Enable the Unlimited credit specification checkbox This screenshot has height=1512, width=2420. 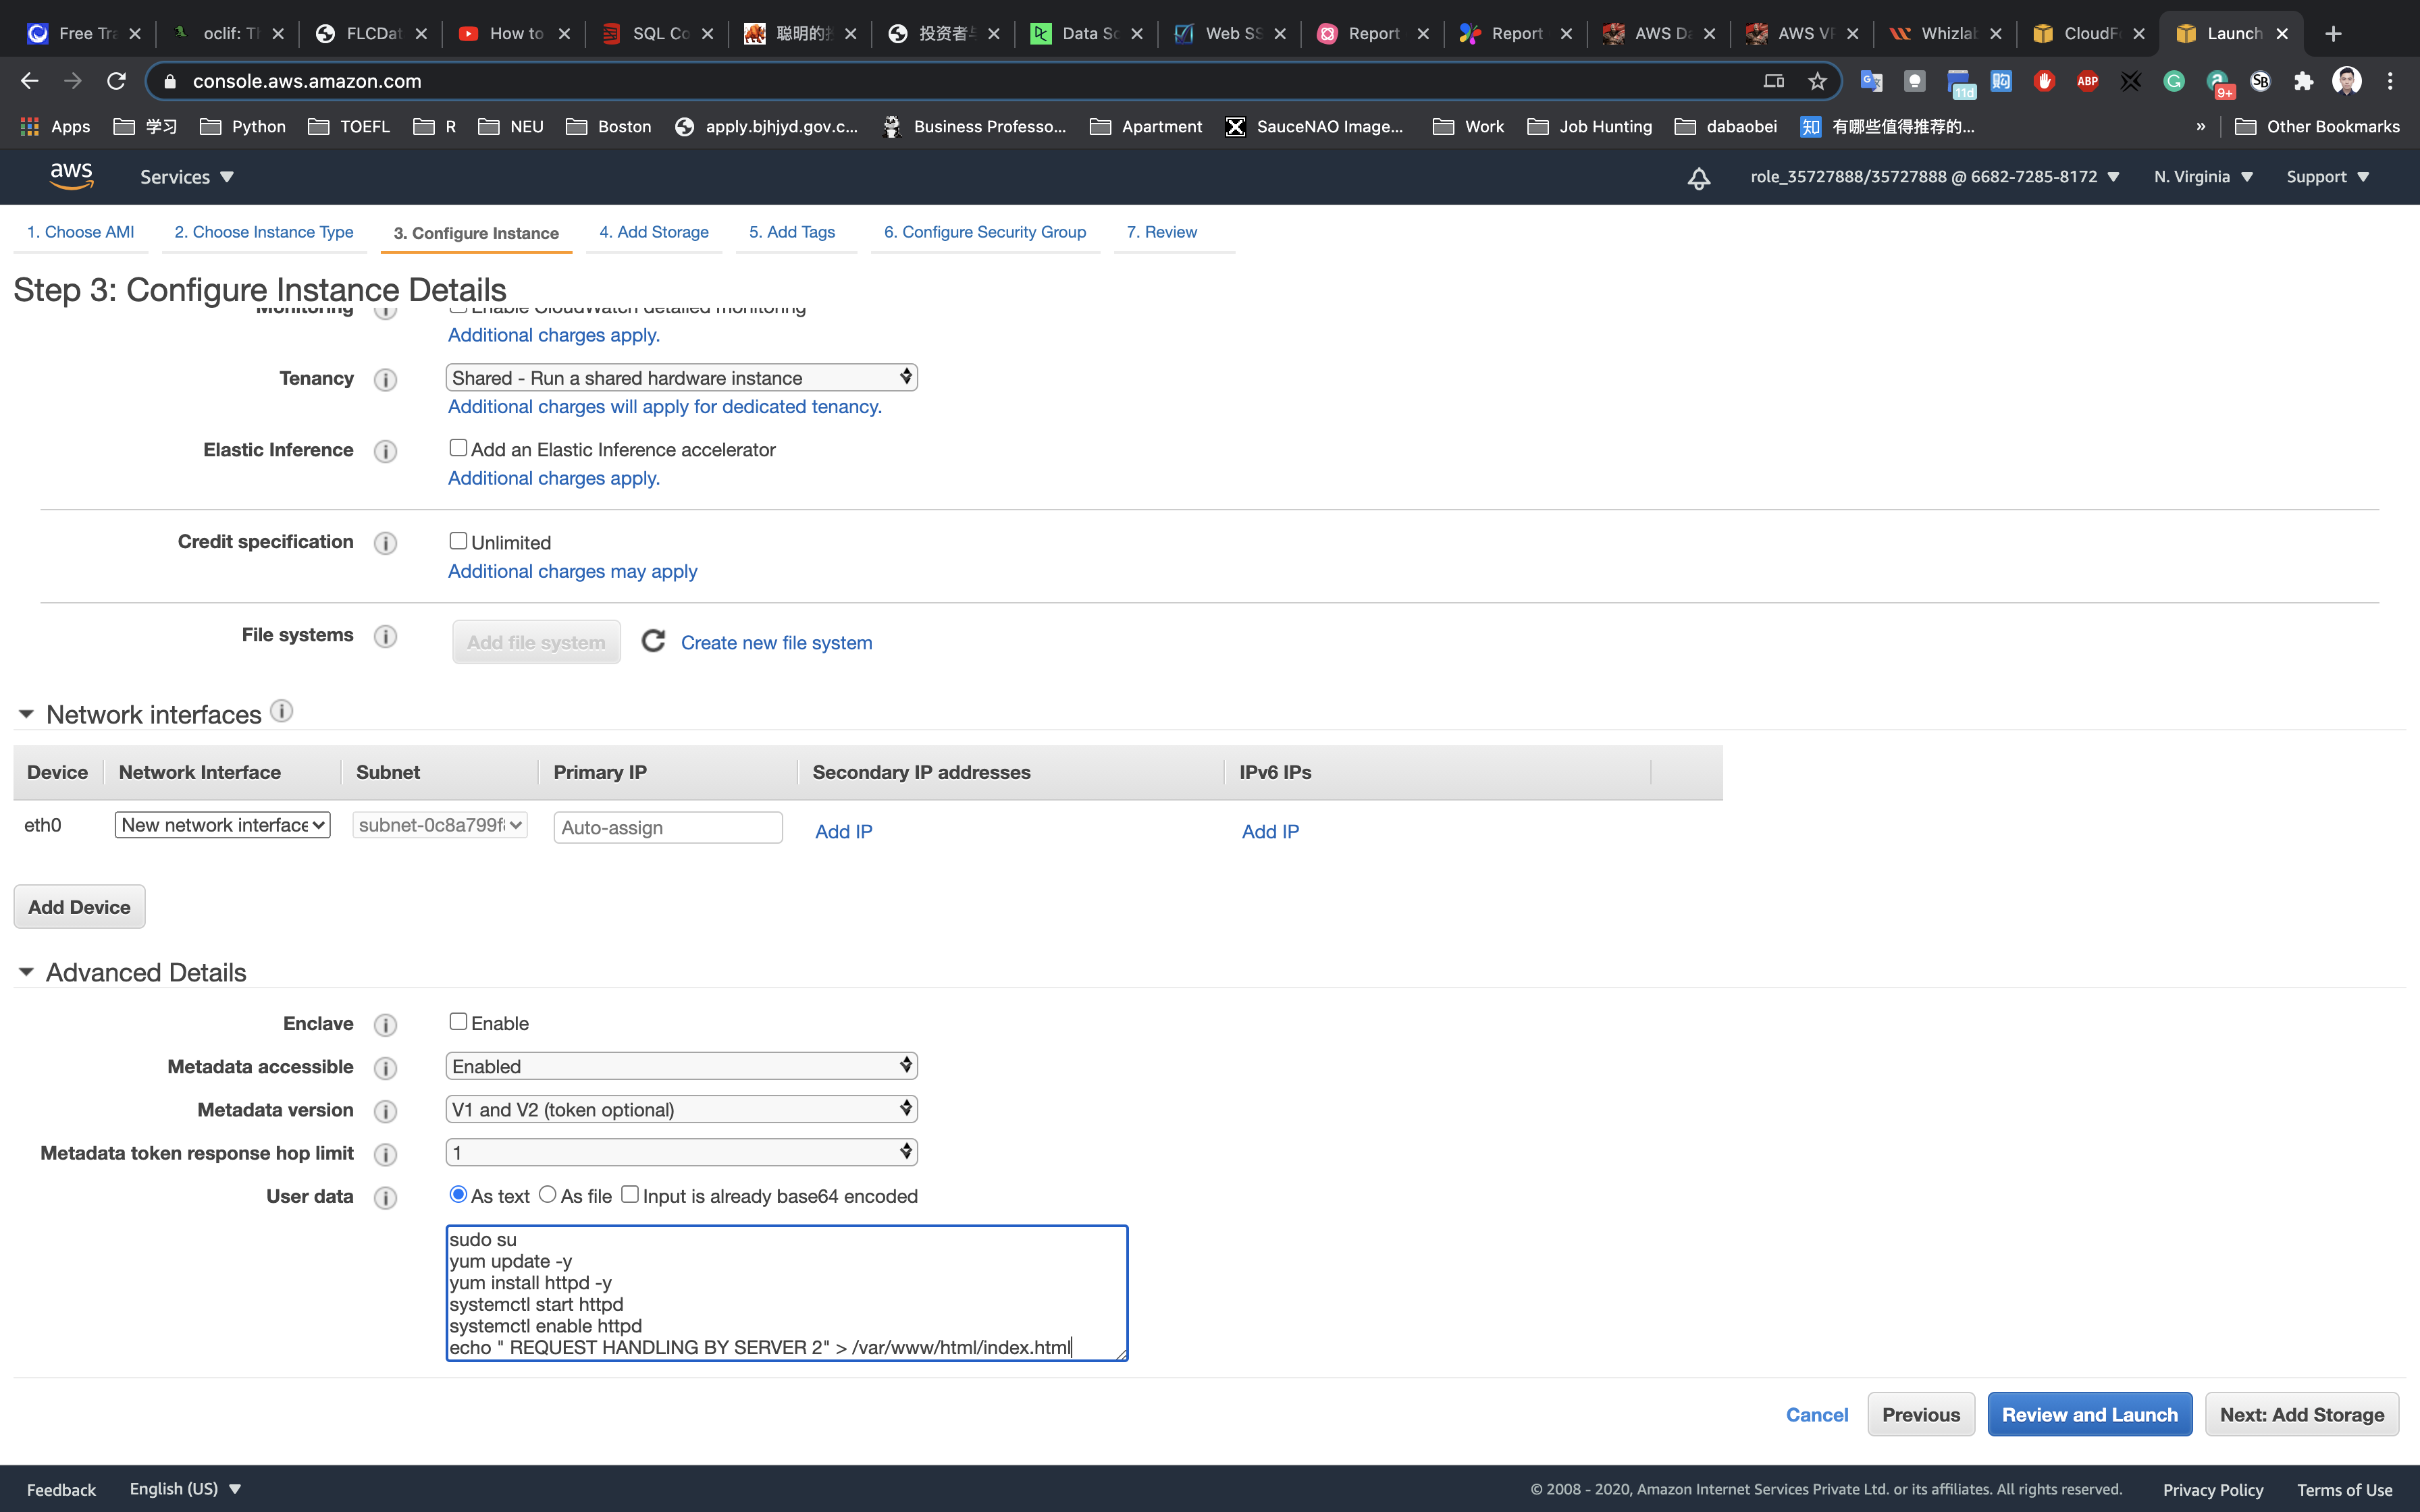click(x=458, y=541)
